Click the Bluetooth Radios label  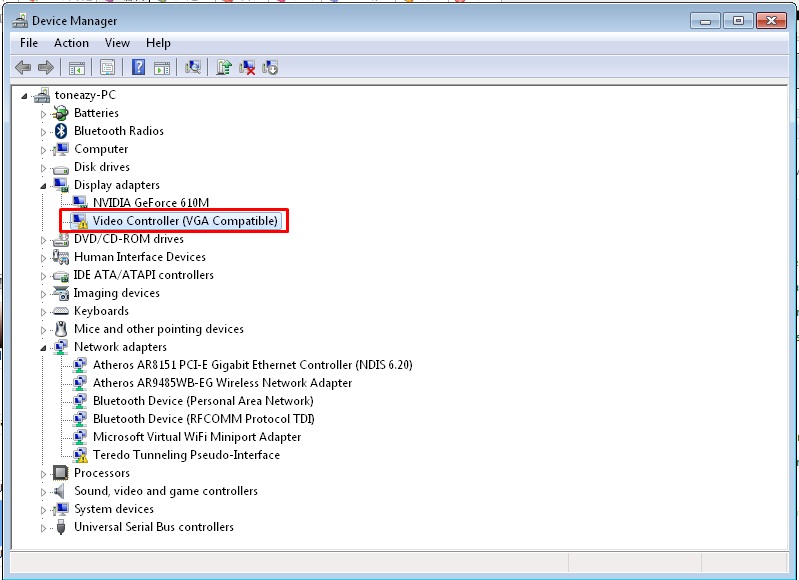click(119, 131)
